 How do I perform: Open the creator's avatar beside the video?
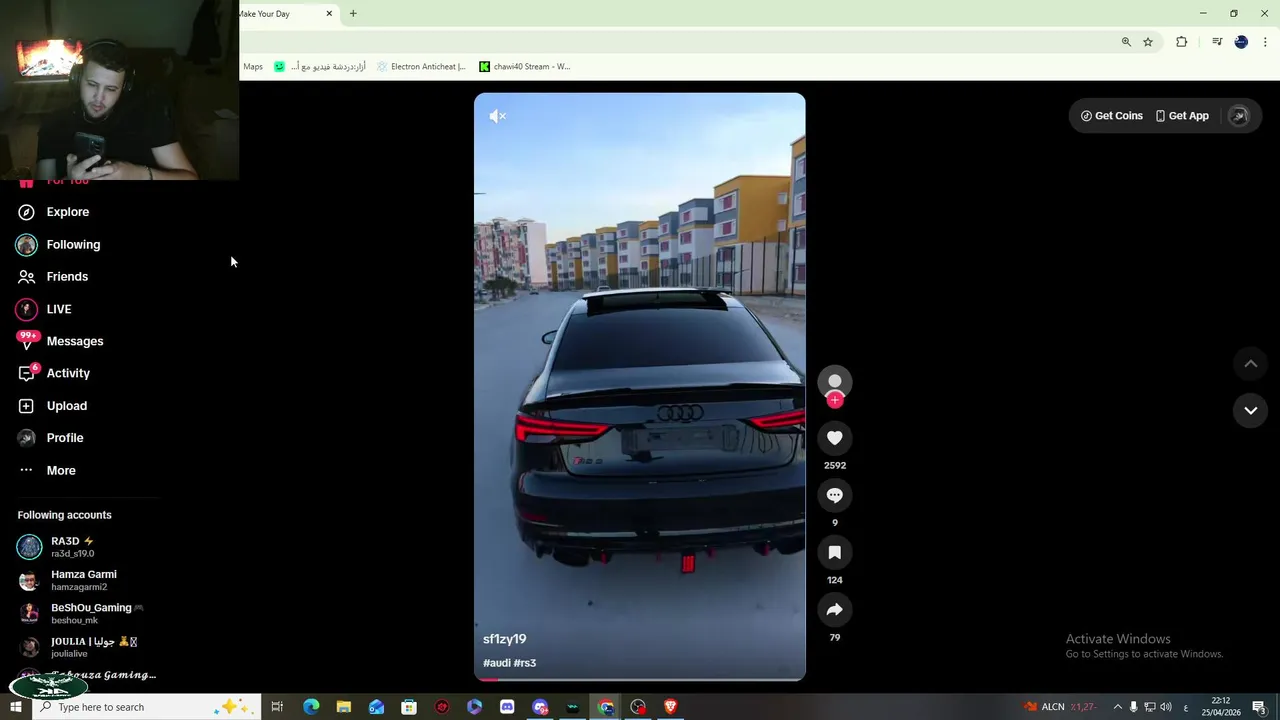tap(835, 381)
